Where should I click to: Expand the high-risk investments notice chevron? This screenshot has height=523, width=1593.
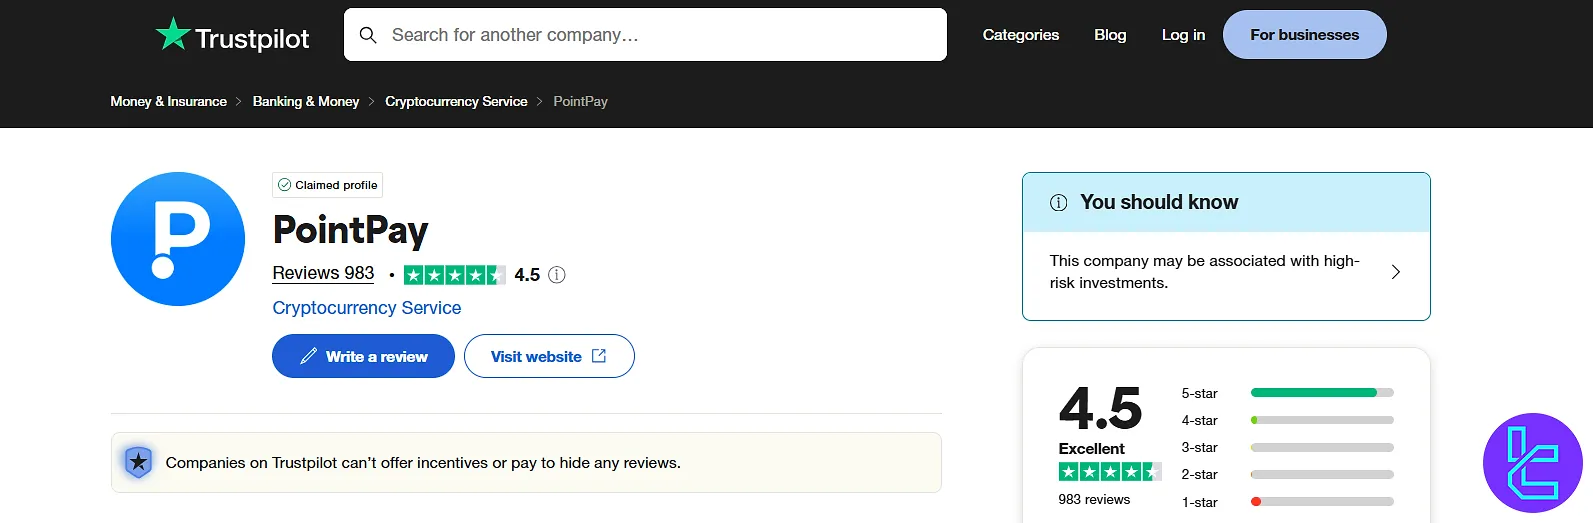(1396, 272)
